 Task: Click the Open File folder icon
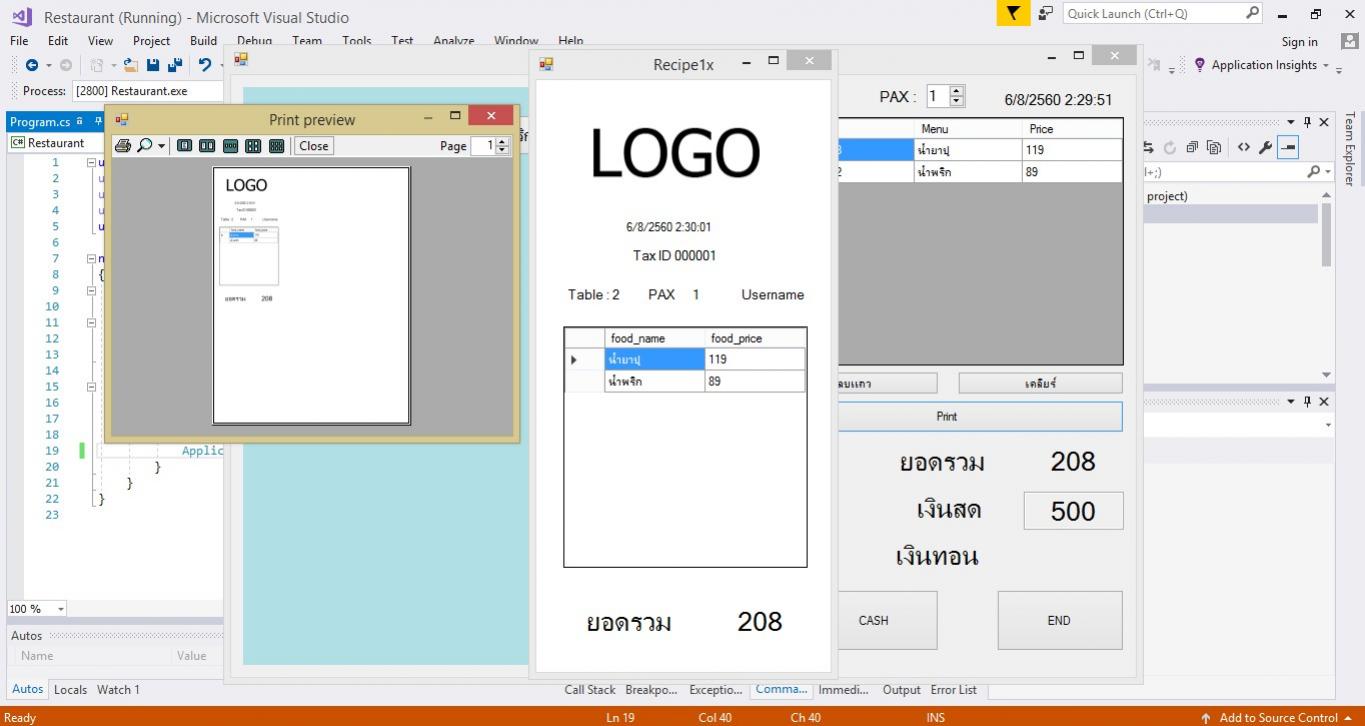(130, 65)
